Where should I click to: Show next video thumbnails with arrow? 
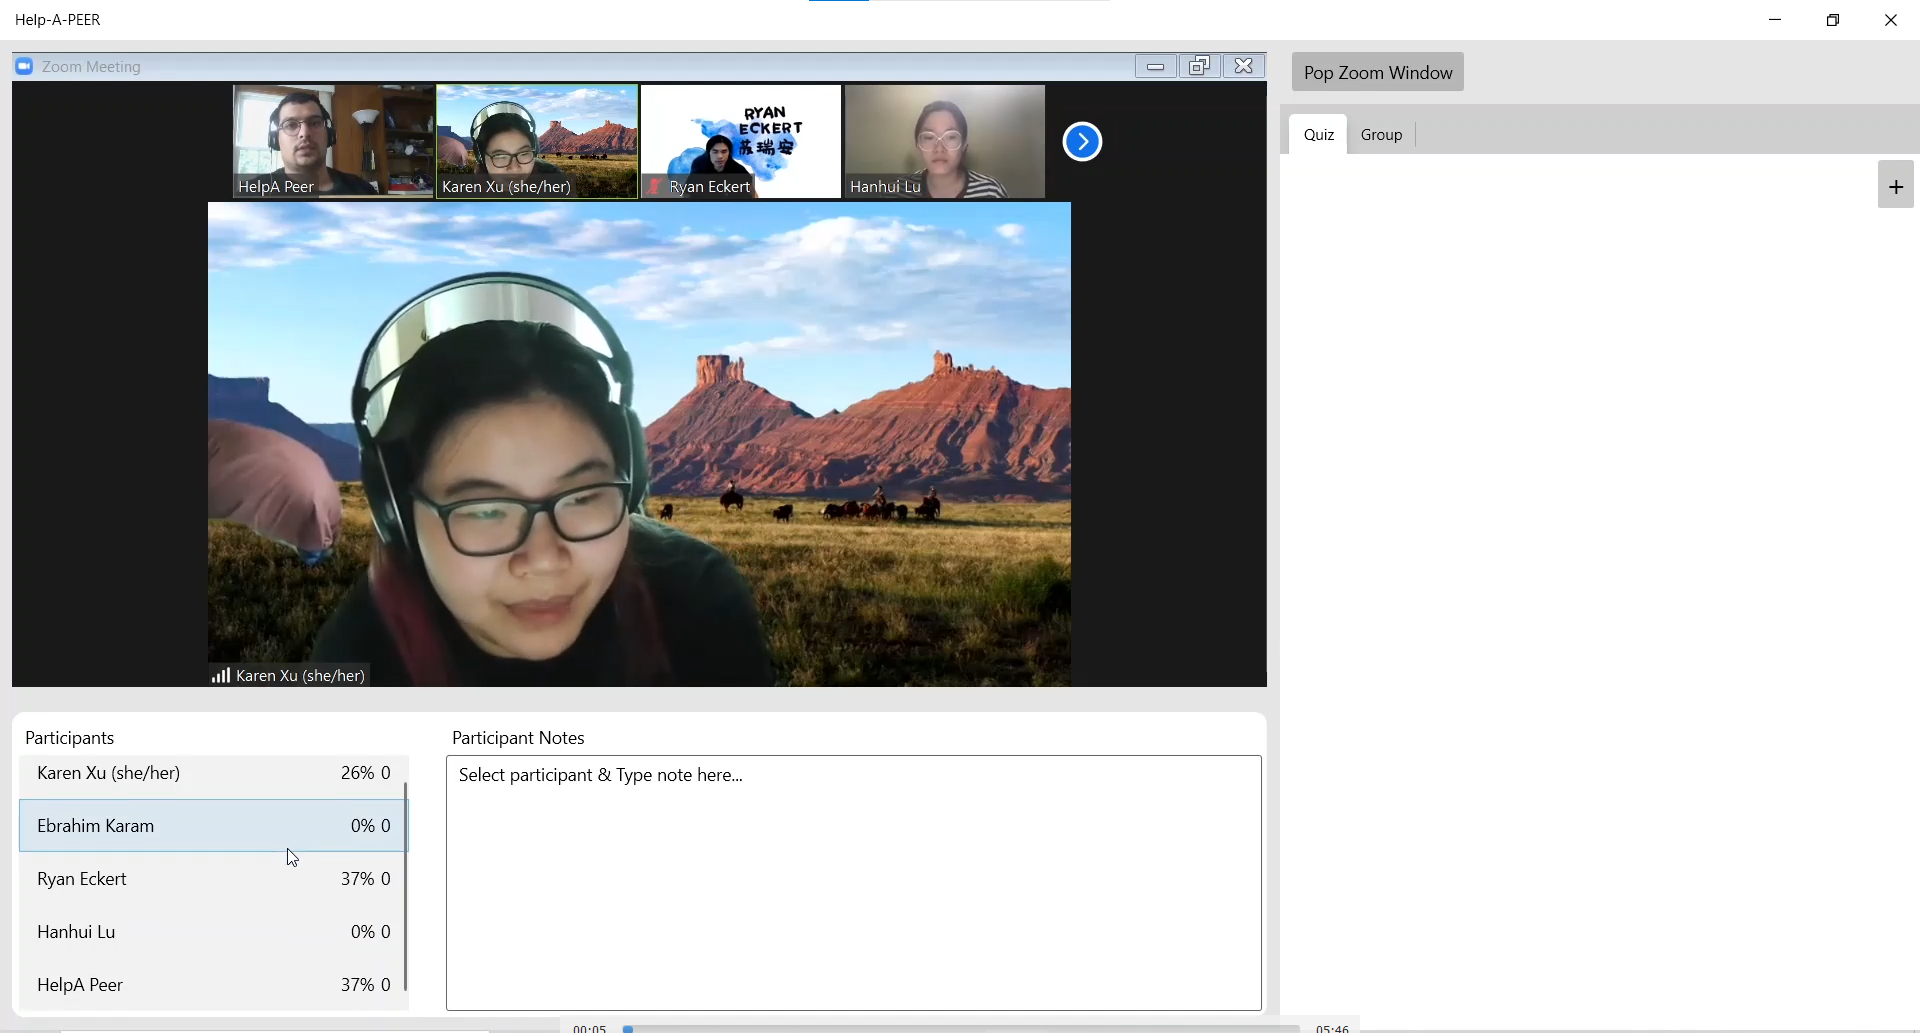pos(1082,141)
